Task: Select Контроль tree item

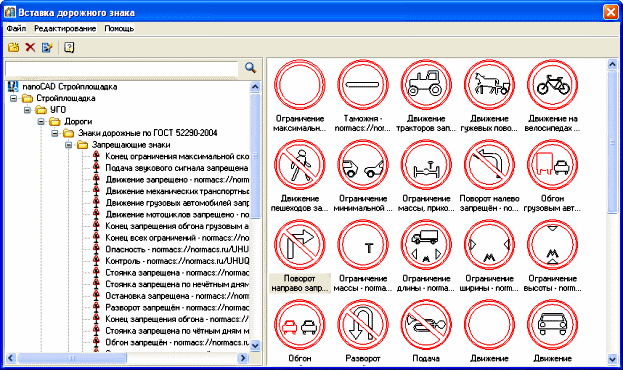Action: point(177,261)
